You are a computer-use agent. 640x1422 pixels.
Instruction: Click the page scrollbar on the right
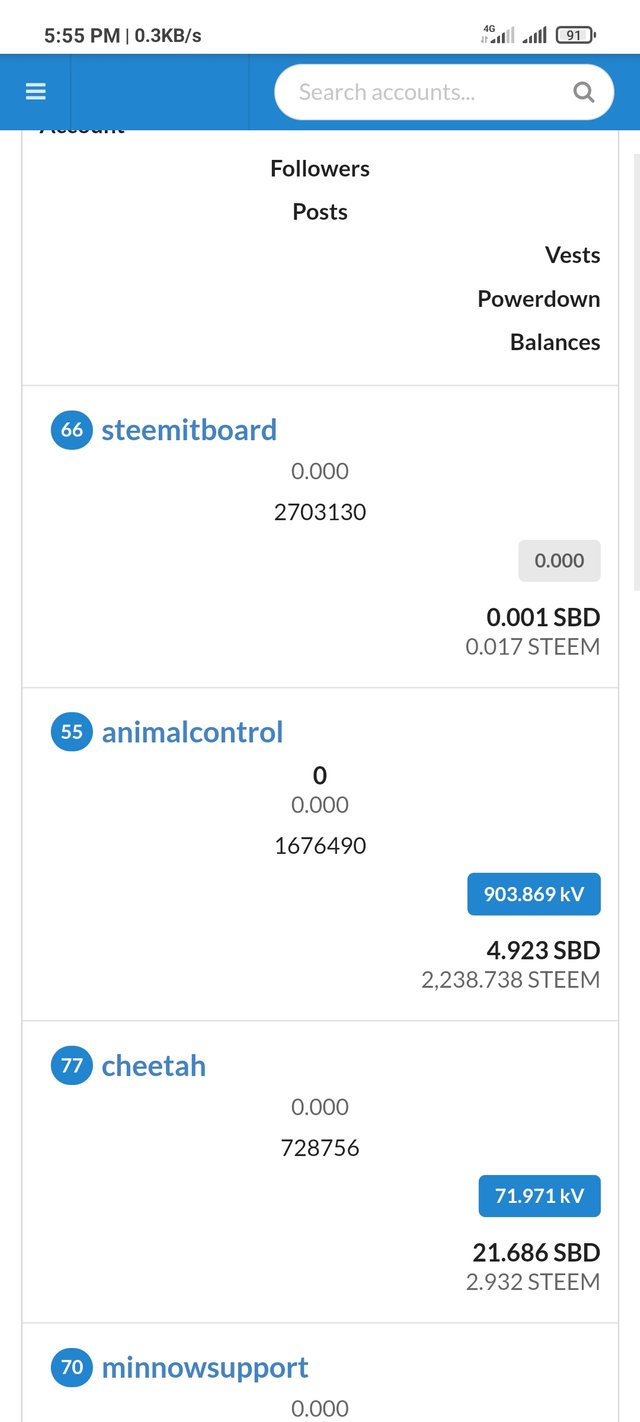636,370
